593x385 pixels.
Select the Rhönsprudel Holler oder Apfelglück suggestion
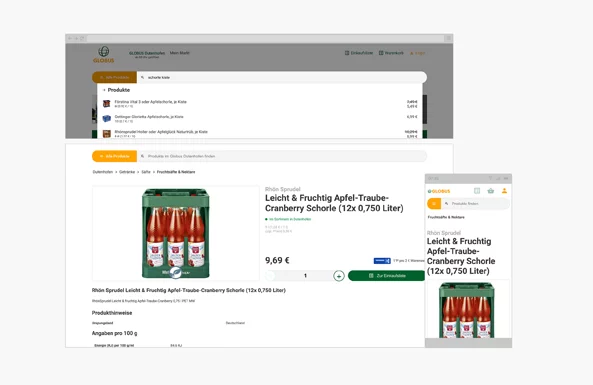(260, 134)
